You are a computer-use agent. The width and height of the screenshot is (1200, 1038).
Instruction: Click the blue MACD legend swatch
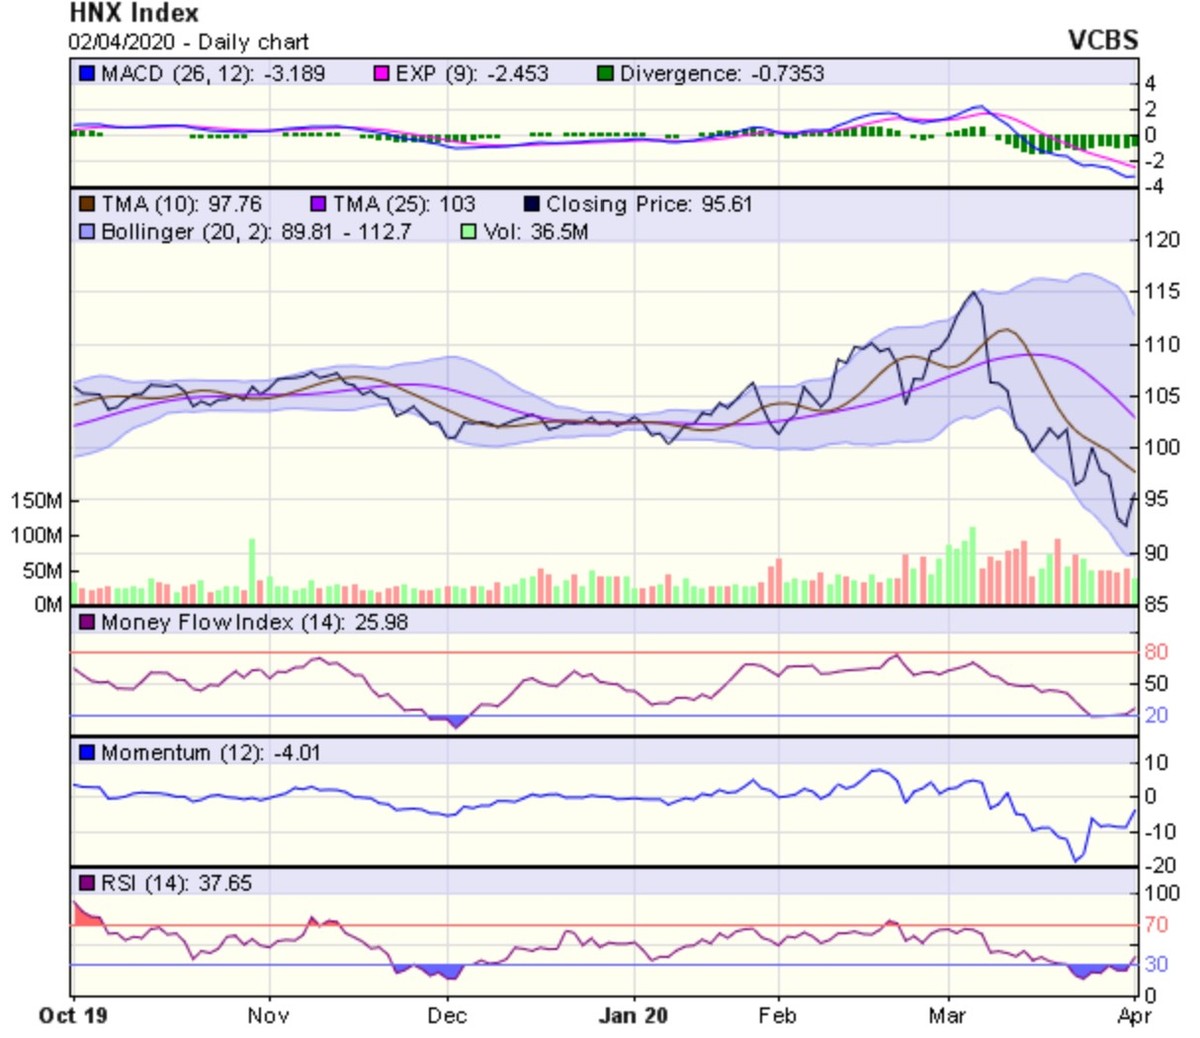coord(87,74)
